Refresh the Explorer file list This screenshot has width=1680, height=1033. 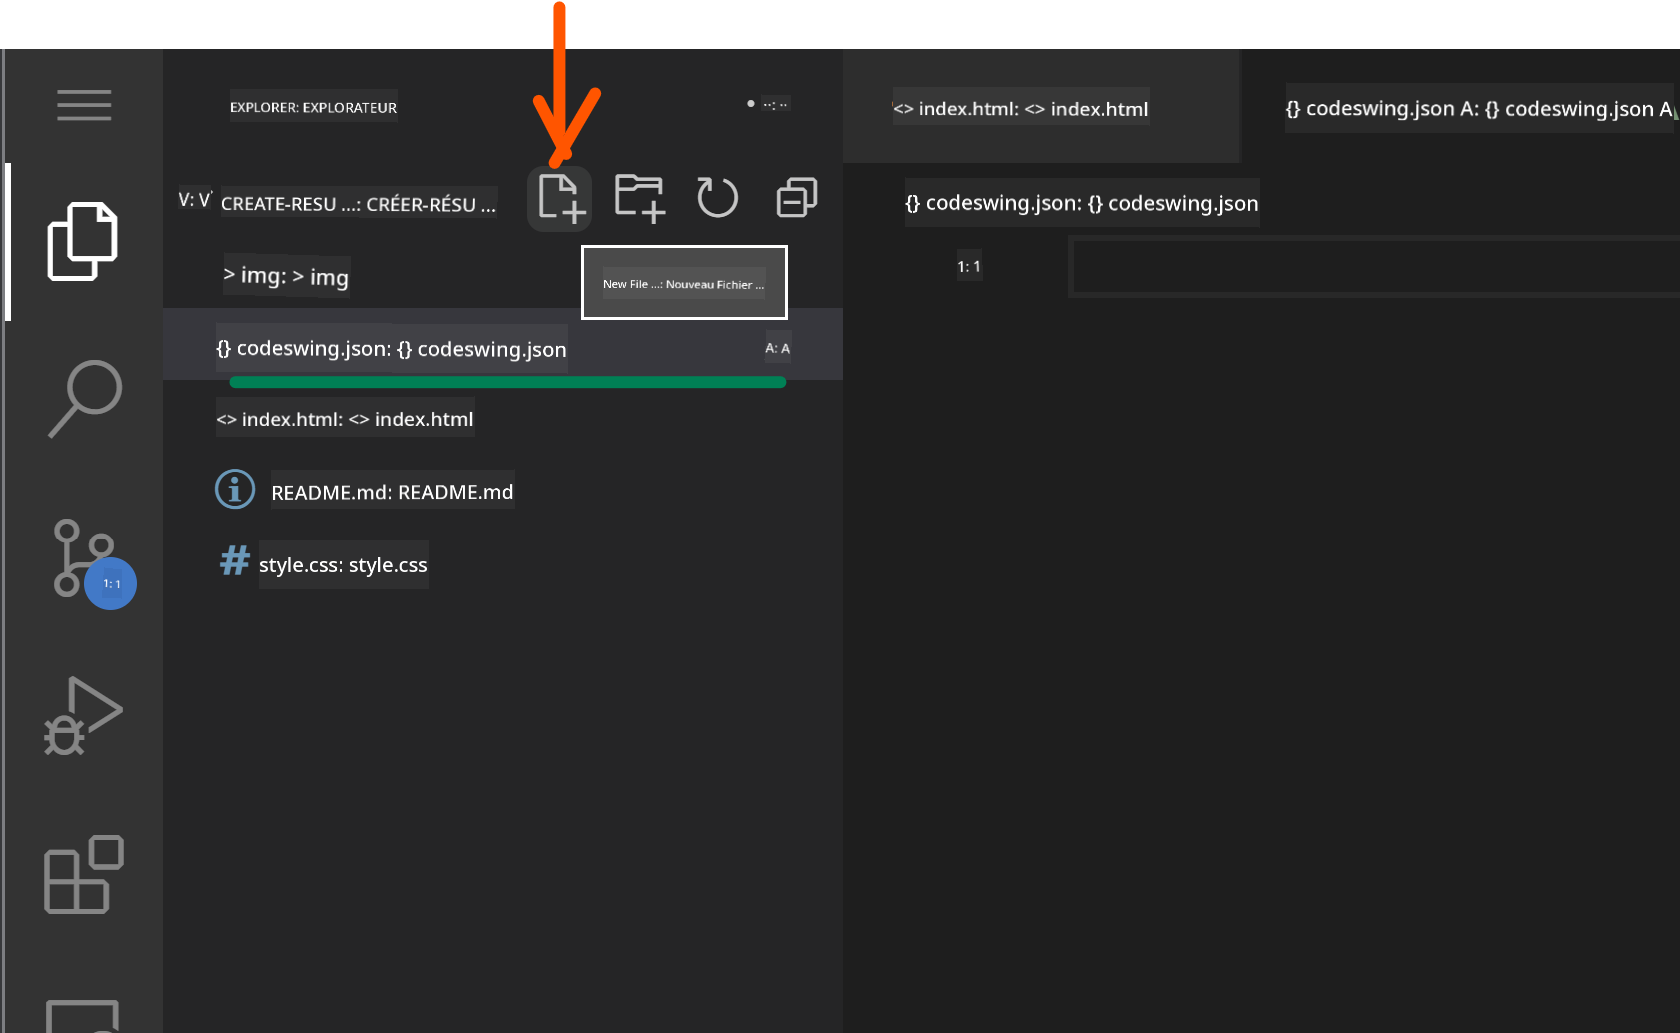click(x=717, y=198)
